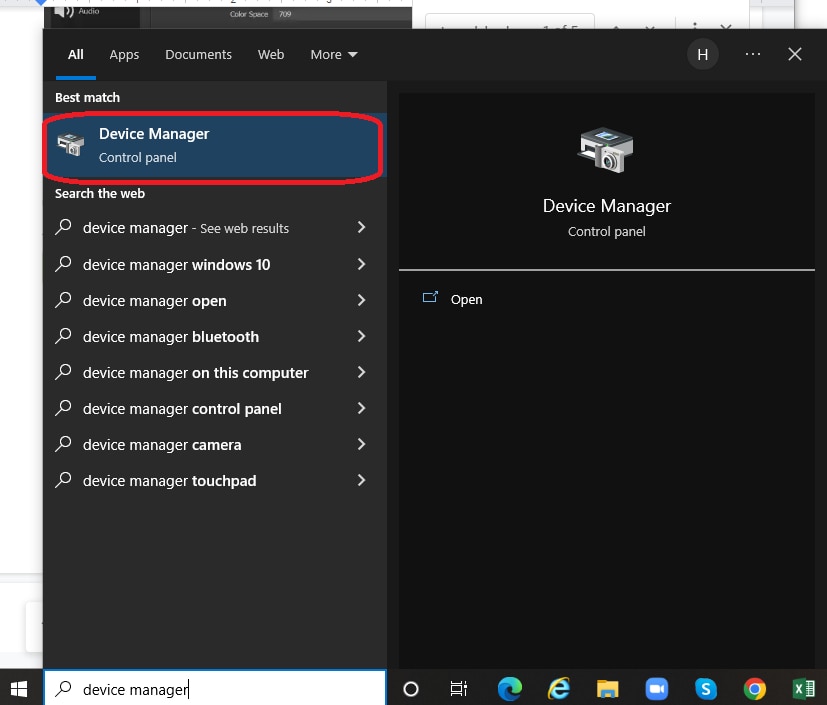Image resolution: width=827 pixels, height=705 pixels.
Task: Click search icon beside 'device manager touchpad'
Action: click(63, 479)
